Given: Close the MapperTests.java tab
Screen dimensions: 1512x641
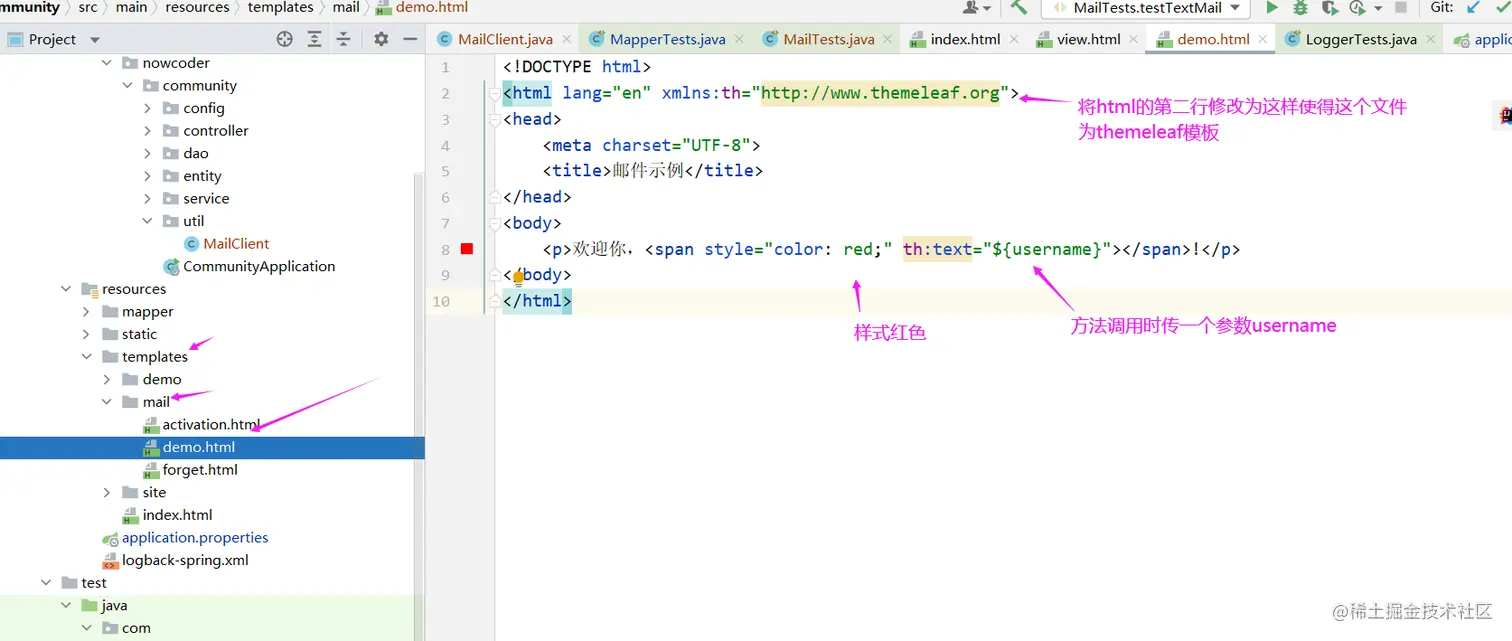Looking at the screenshot, I should point(739,39).
